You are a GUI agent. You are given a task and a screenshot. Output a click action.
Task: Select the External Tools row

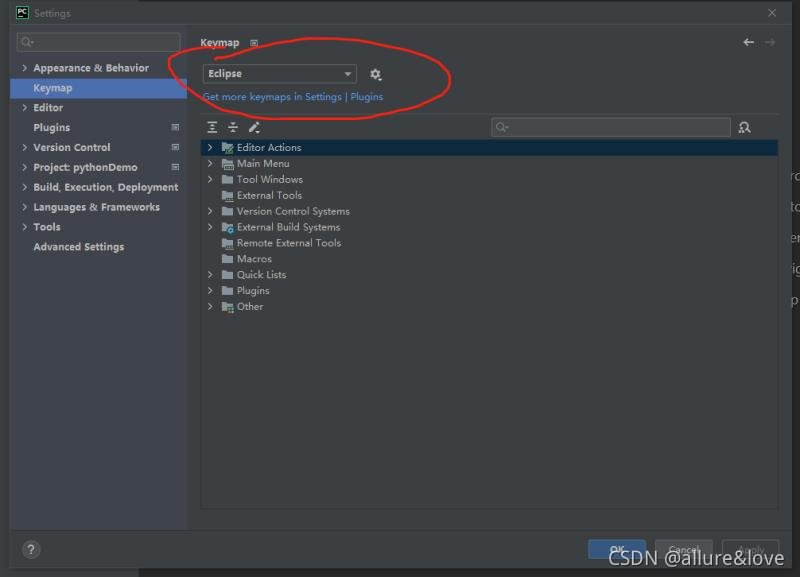pos(490,195)
